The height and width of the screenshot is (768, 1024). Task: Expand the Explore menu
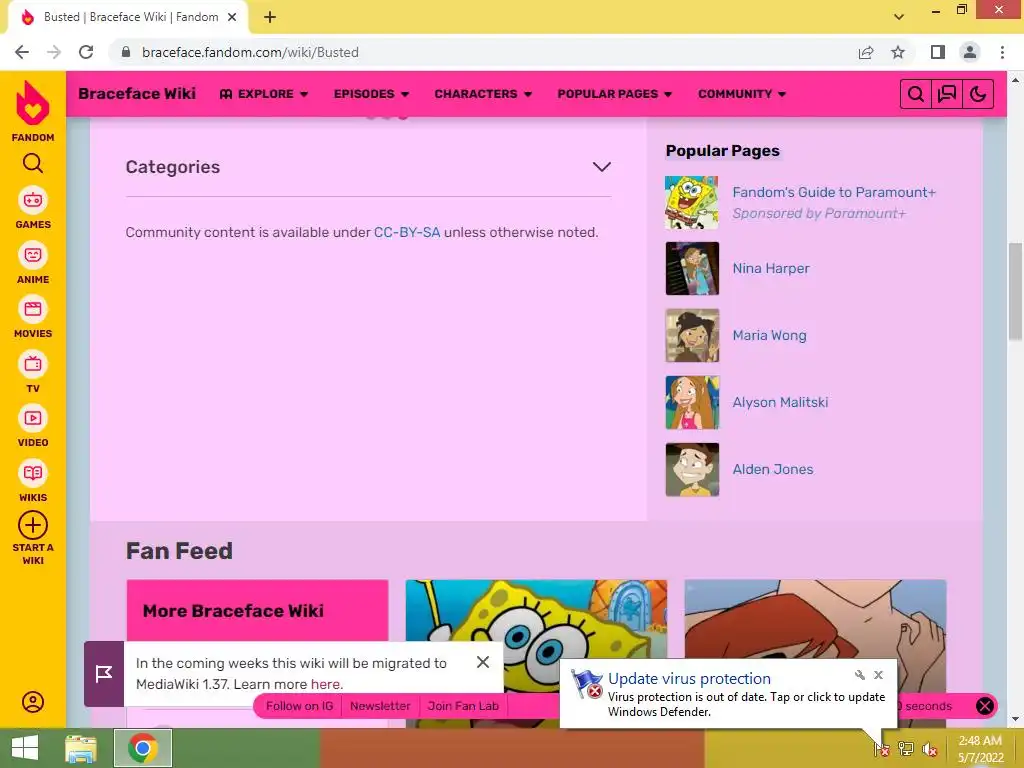[x=264, y=94]
